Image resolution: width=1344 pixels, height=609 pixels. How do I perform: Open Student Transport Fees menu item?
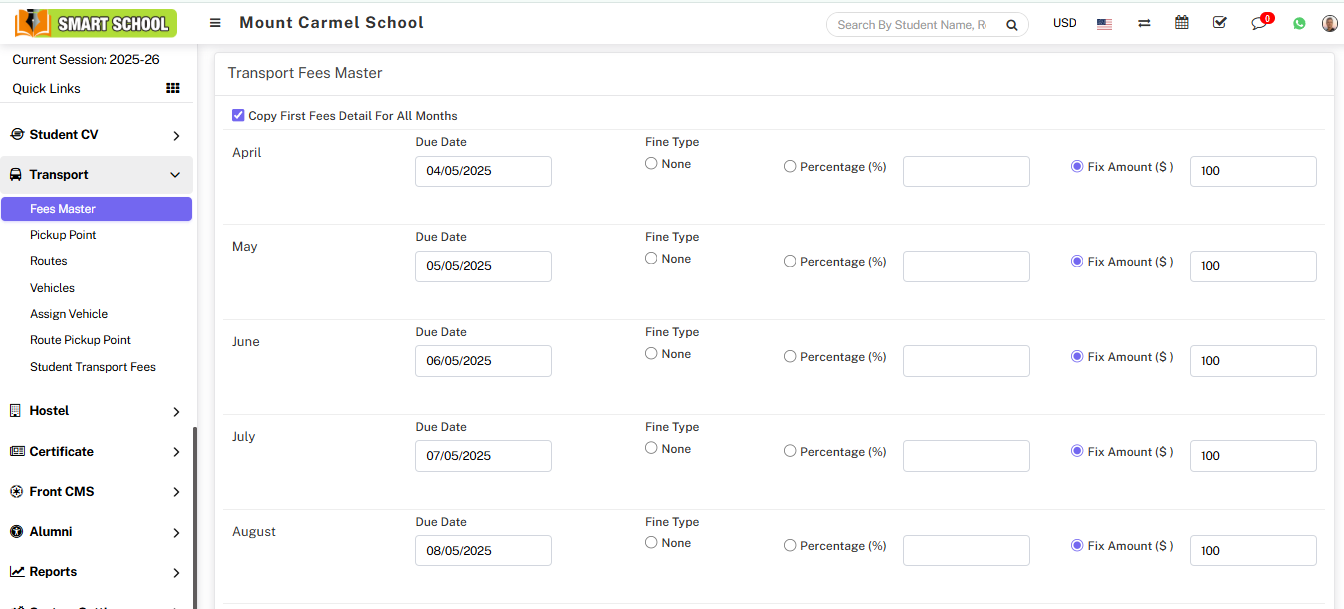point(93,367)
